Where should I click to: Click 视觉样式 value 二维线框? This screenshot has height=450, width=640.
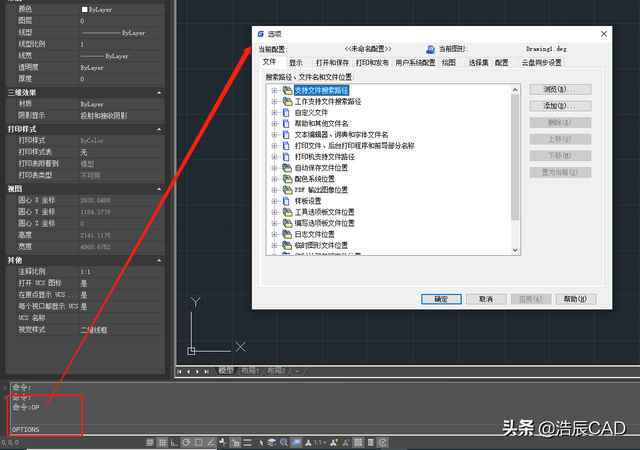click(x=94, y=330)
